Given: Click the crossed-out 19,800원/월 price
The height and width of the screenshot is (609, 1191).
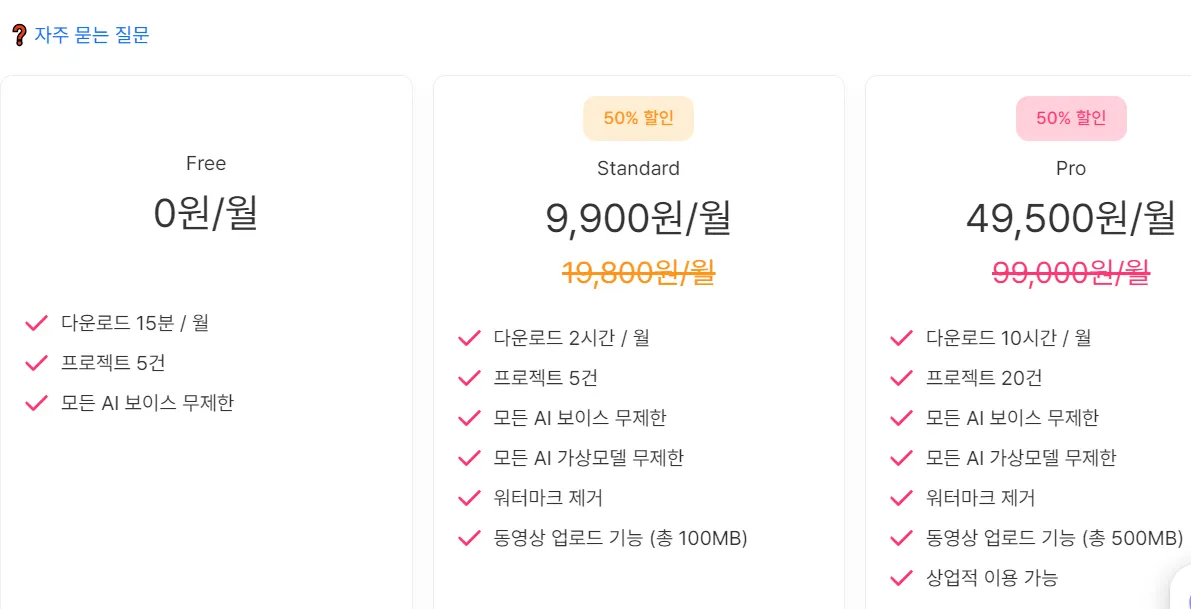Looking at the screenshot, I should point(638,272).
